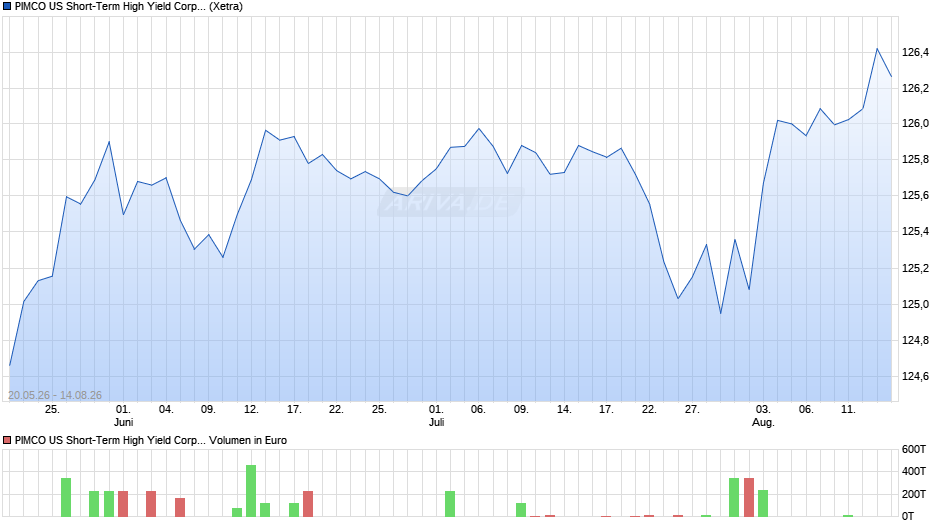The image size is (940, 526).
Task: Click the x-axis date label '04.' in Juni
Action: tap(166, 410)
